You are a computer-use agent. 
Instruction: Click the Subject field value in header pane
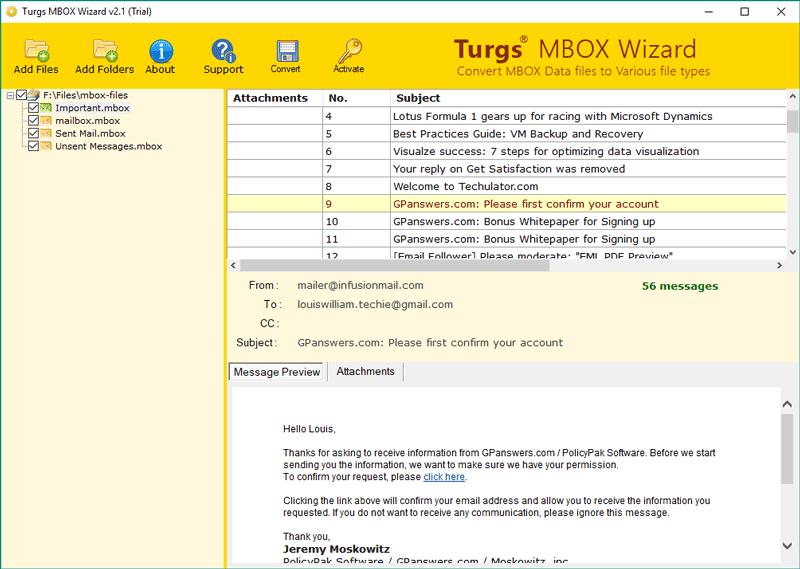pos(430,342)
